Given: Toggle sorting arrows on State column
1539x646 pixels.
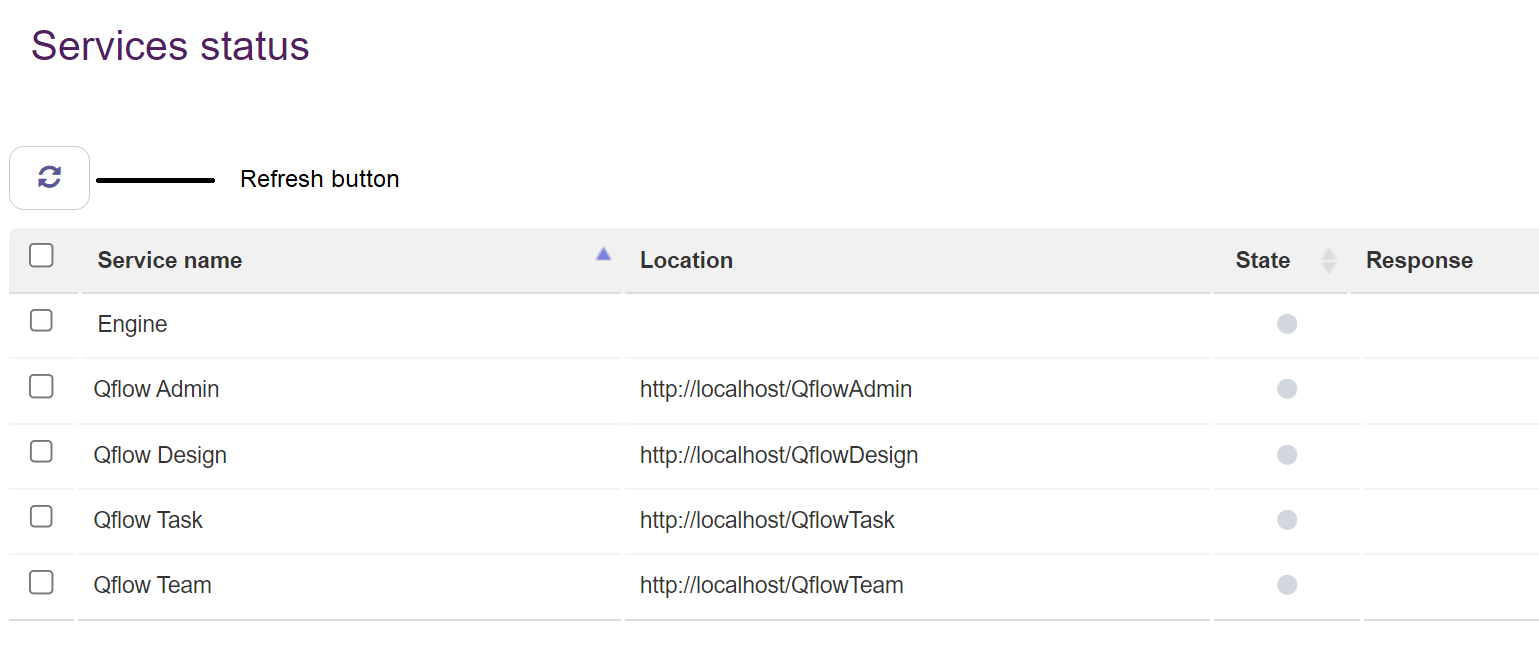Looking at the screenshot, I should click(1328, 261).
